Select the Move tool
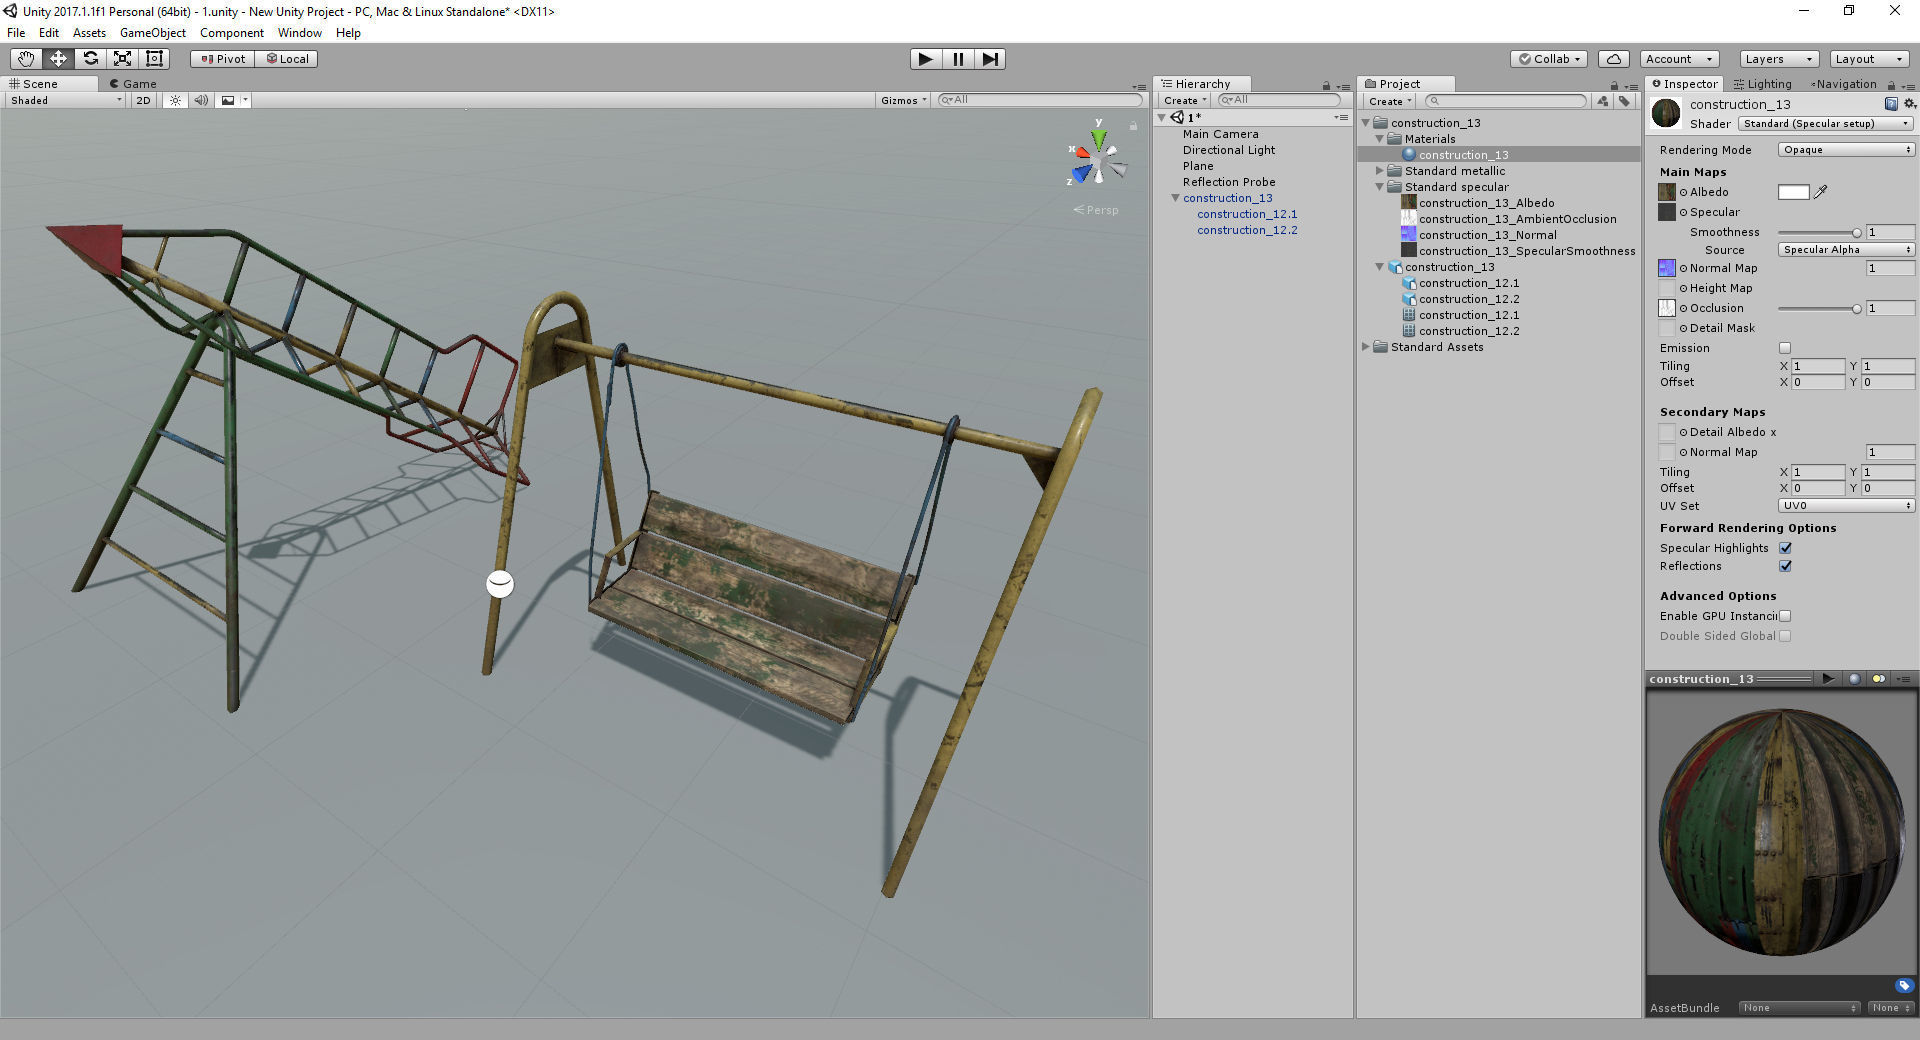Image resolution: width=1920 pixels, height=1040 pixels. [58, 59]
